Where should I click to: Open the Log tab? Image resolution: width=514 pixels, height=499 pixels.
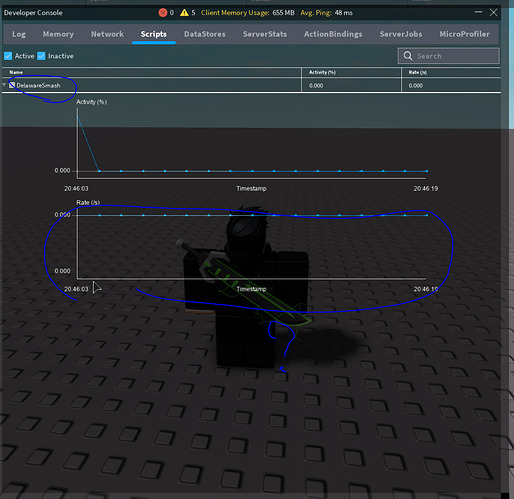click(x=19, y=34)
